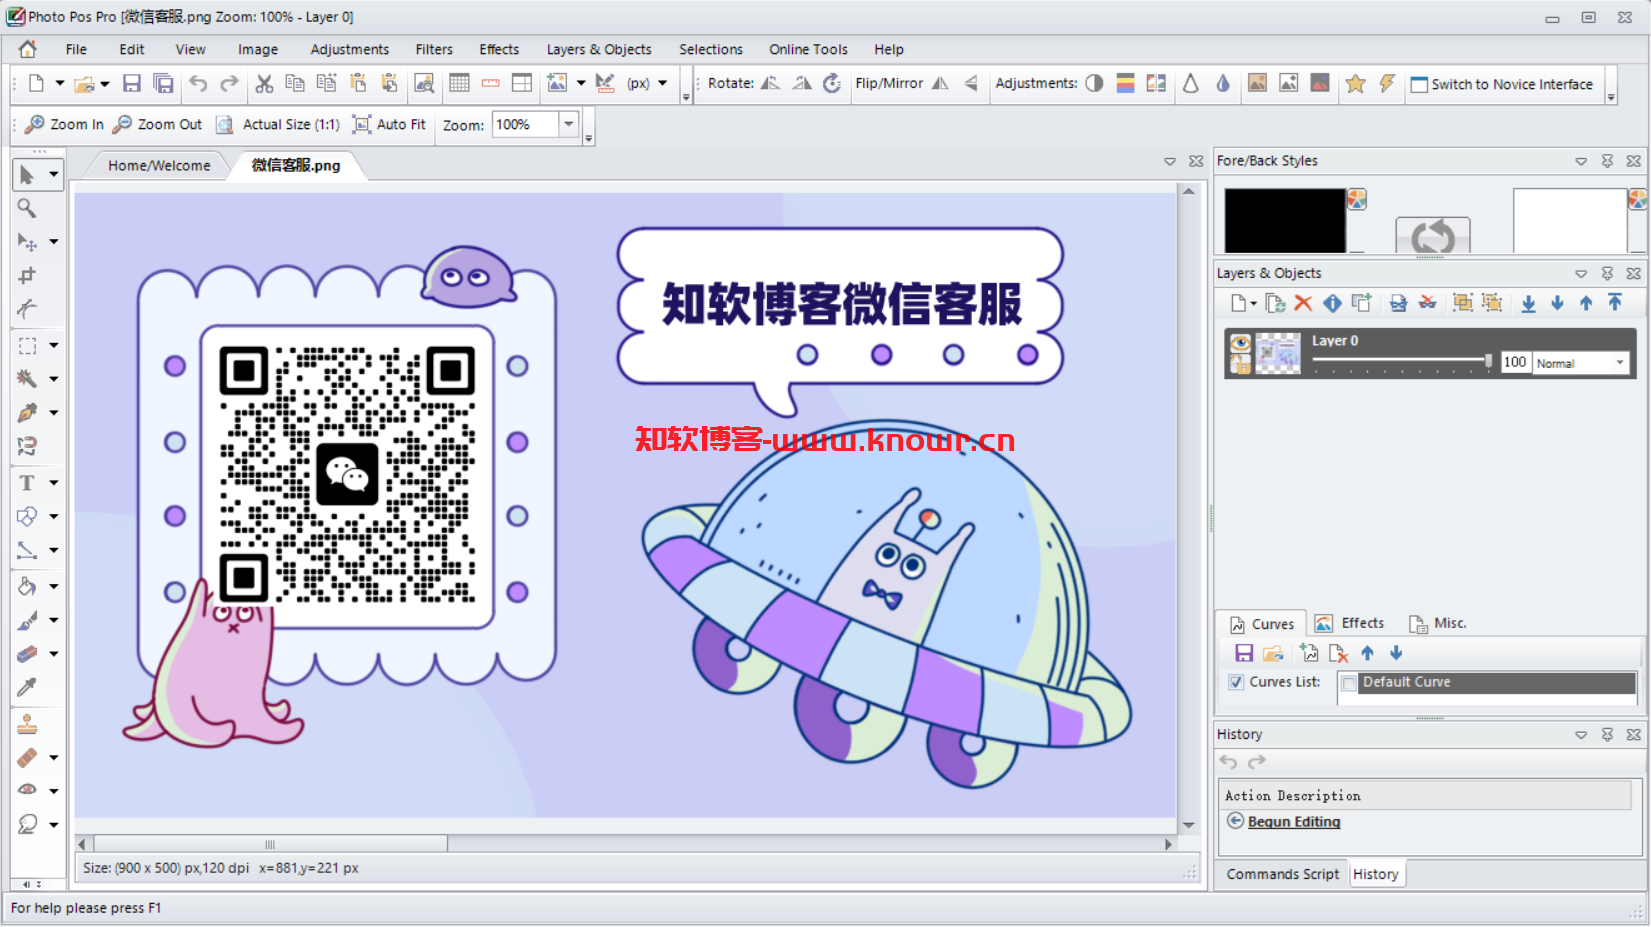Click the black foreground color swatch
This screenshot has width=1651, height=927.
pos(1285,220)
